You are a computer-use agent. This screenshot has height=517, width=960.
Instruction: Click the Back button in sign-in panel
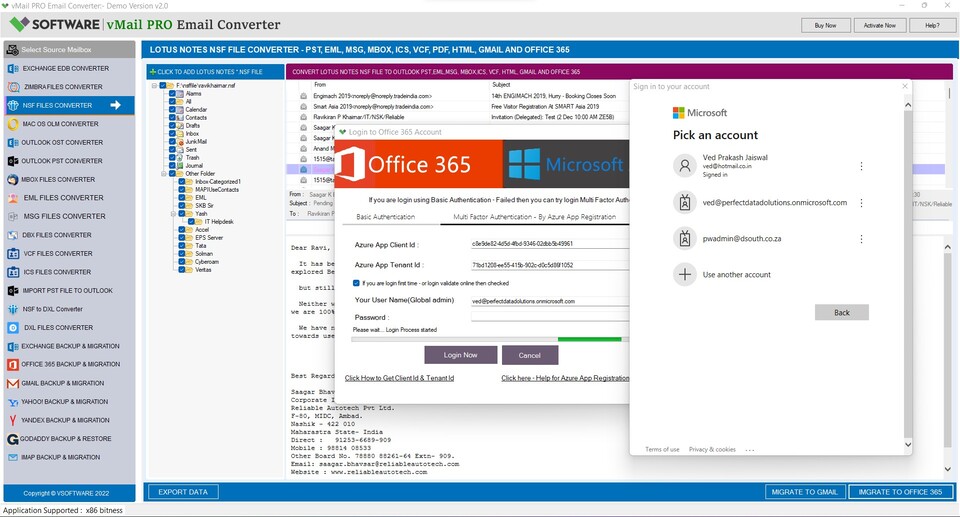tap(841, 312)
